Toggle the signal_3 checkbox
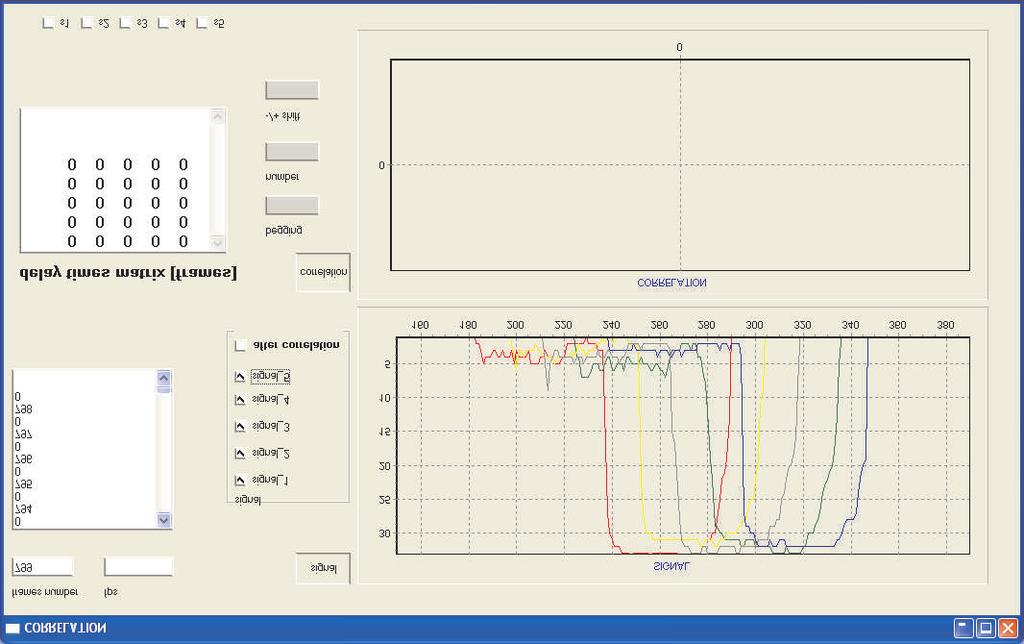This screenshot has width=1024, height=644. point(240,427)
